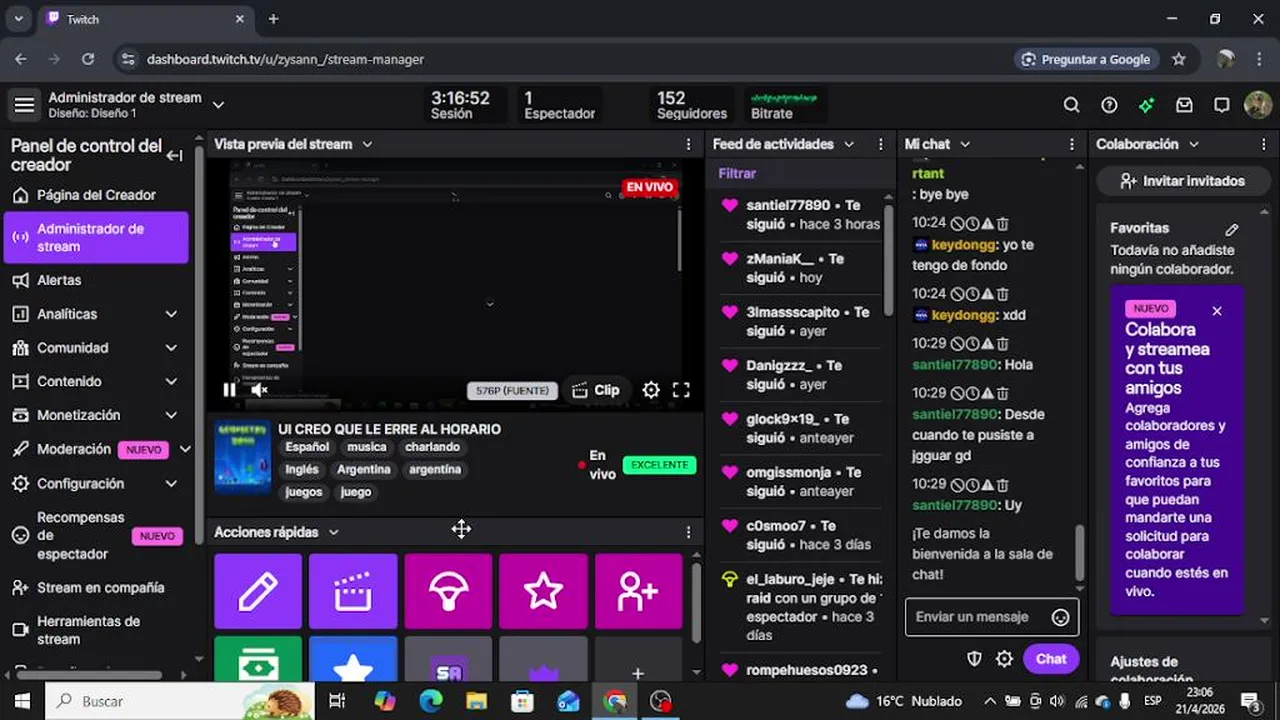Open Recompensas de espectador in sidebar
The image size is (1280, 720).
pyautogui.click(x=96, y=535)
